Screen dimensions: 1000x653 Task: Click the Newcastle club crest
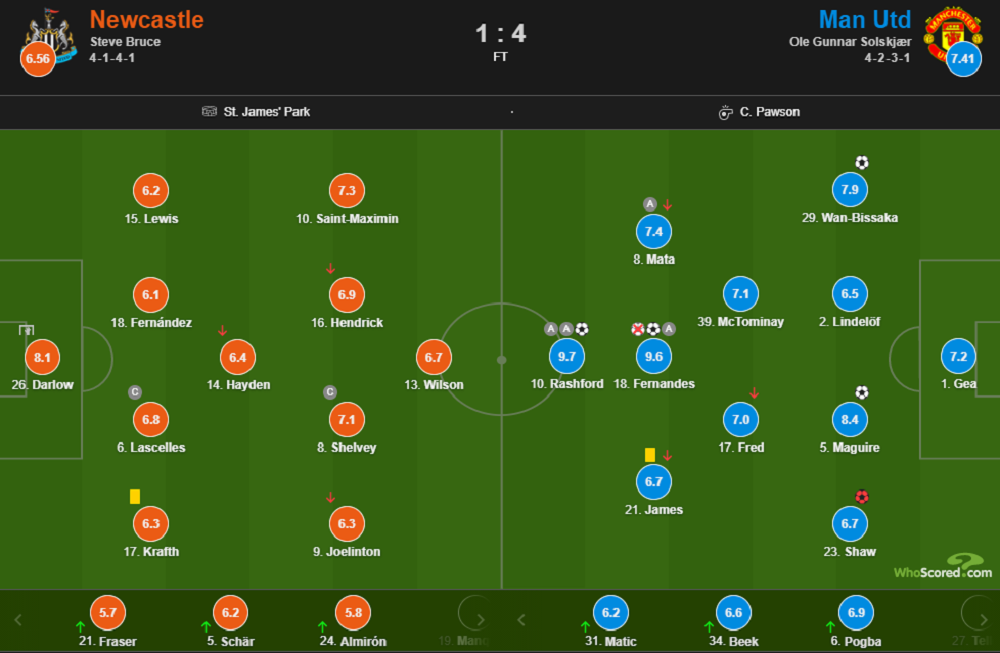[x=48, y=35]
